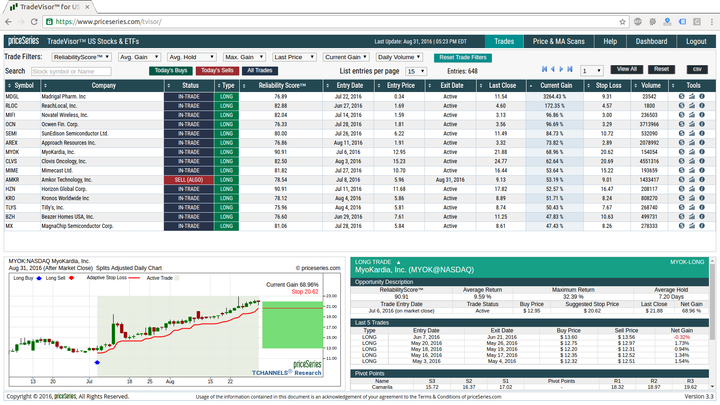
Task: Click SELL (ALGO) status for AMKR
Action: (189, 180)
